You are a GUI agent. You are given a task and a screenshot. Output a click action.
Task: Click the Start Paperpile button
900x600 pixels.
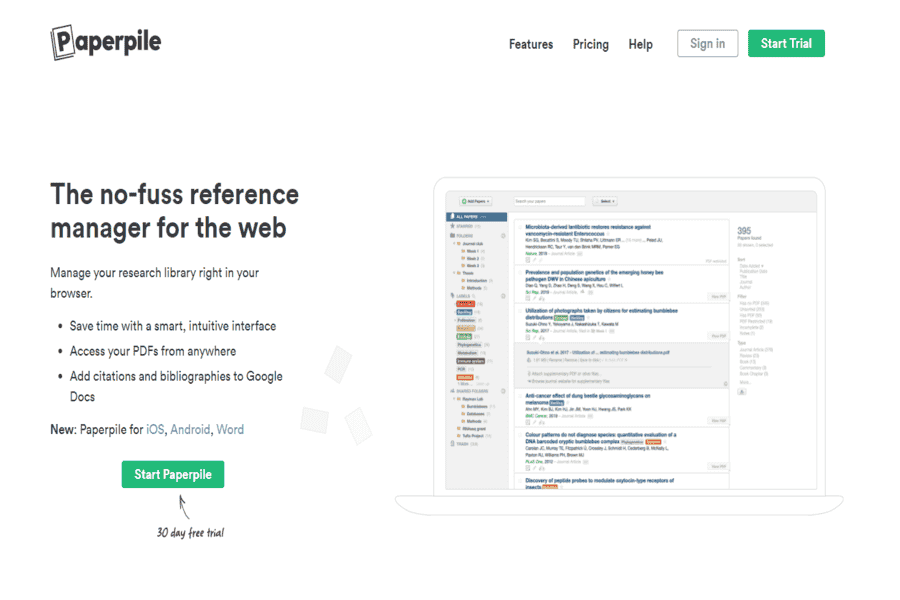pos(173,474)
